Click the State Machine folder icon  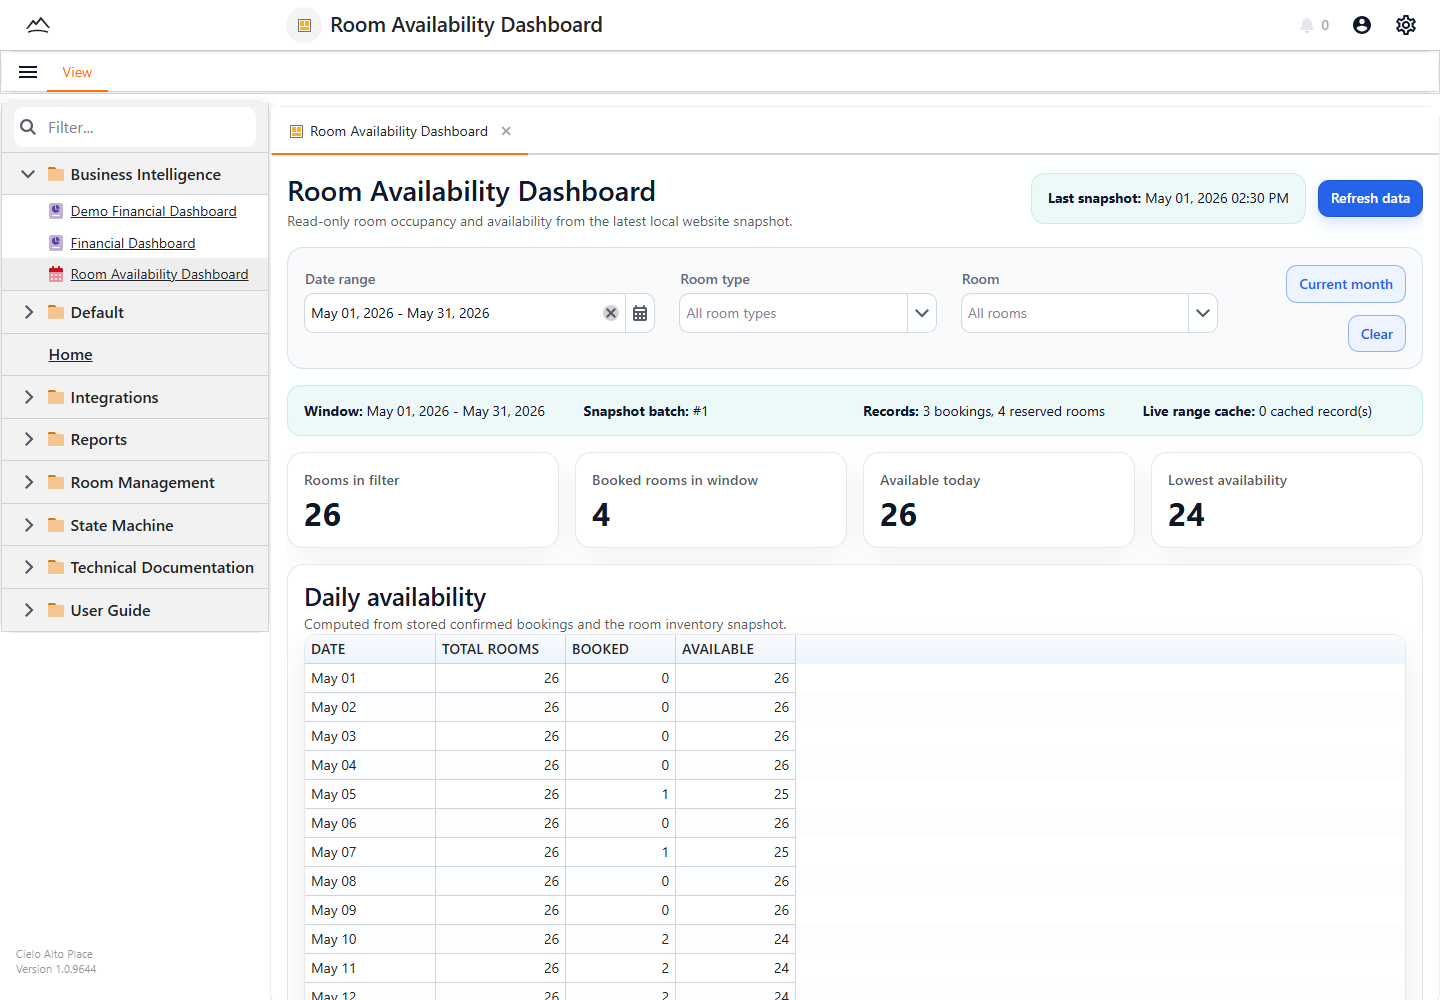point(56,525)
